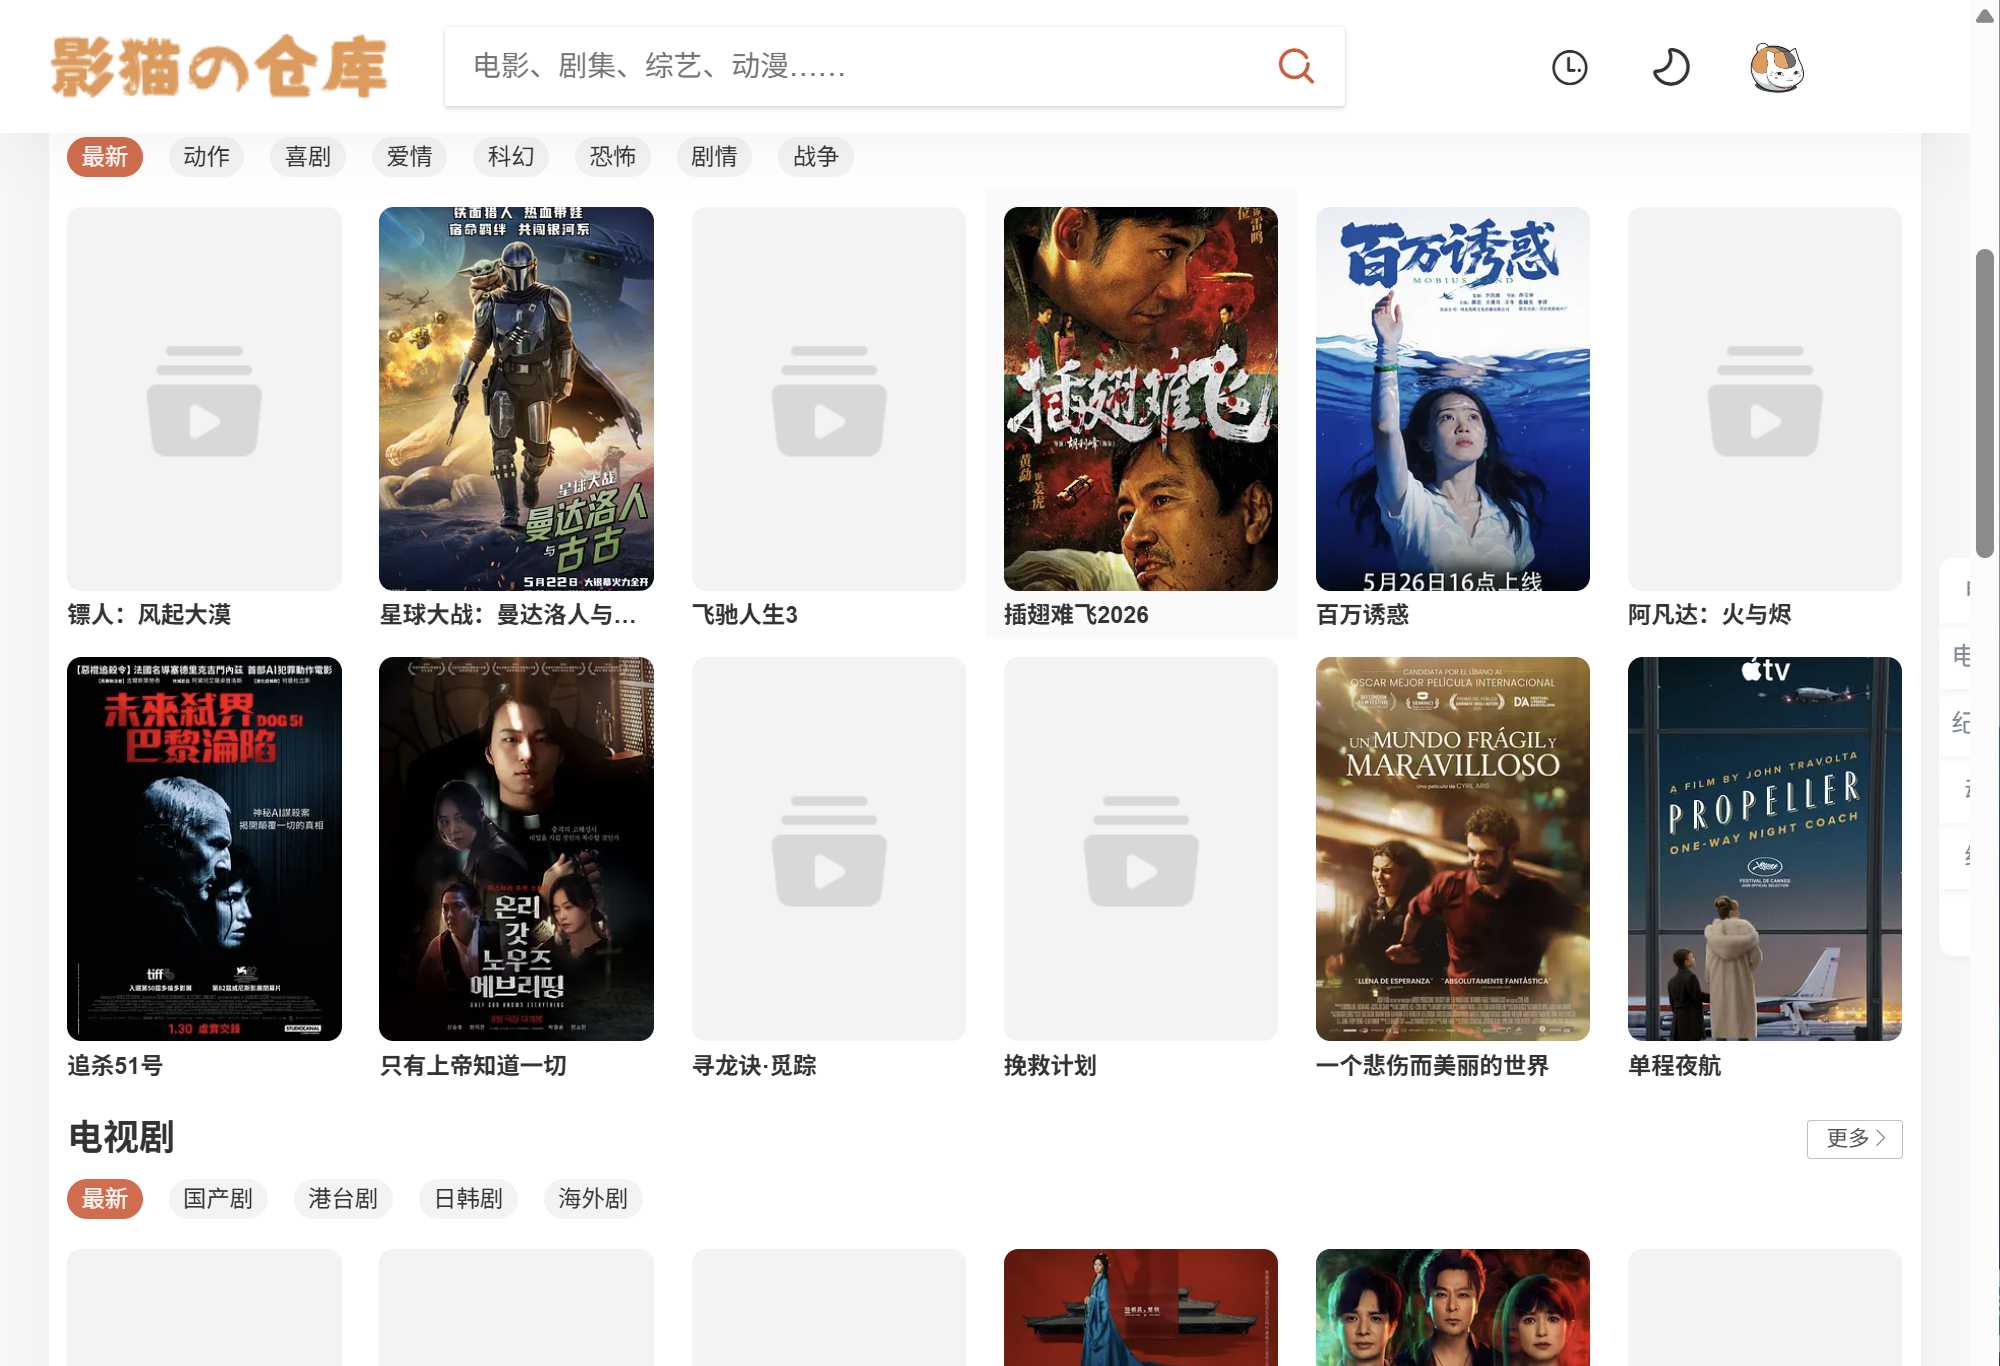Screen dimensions: 2000x1366
Task: Select the 动作 movie genre filter
Action: [206, 157]
